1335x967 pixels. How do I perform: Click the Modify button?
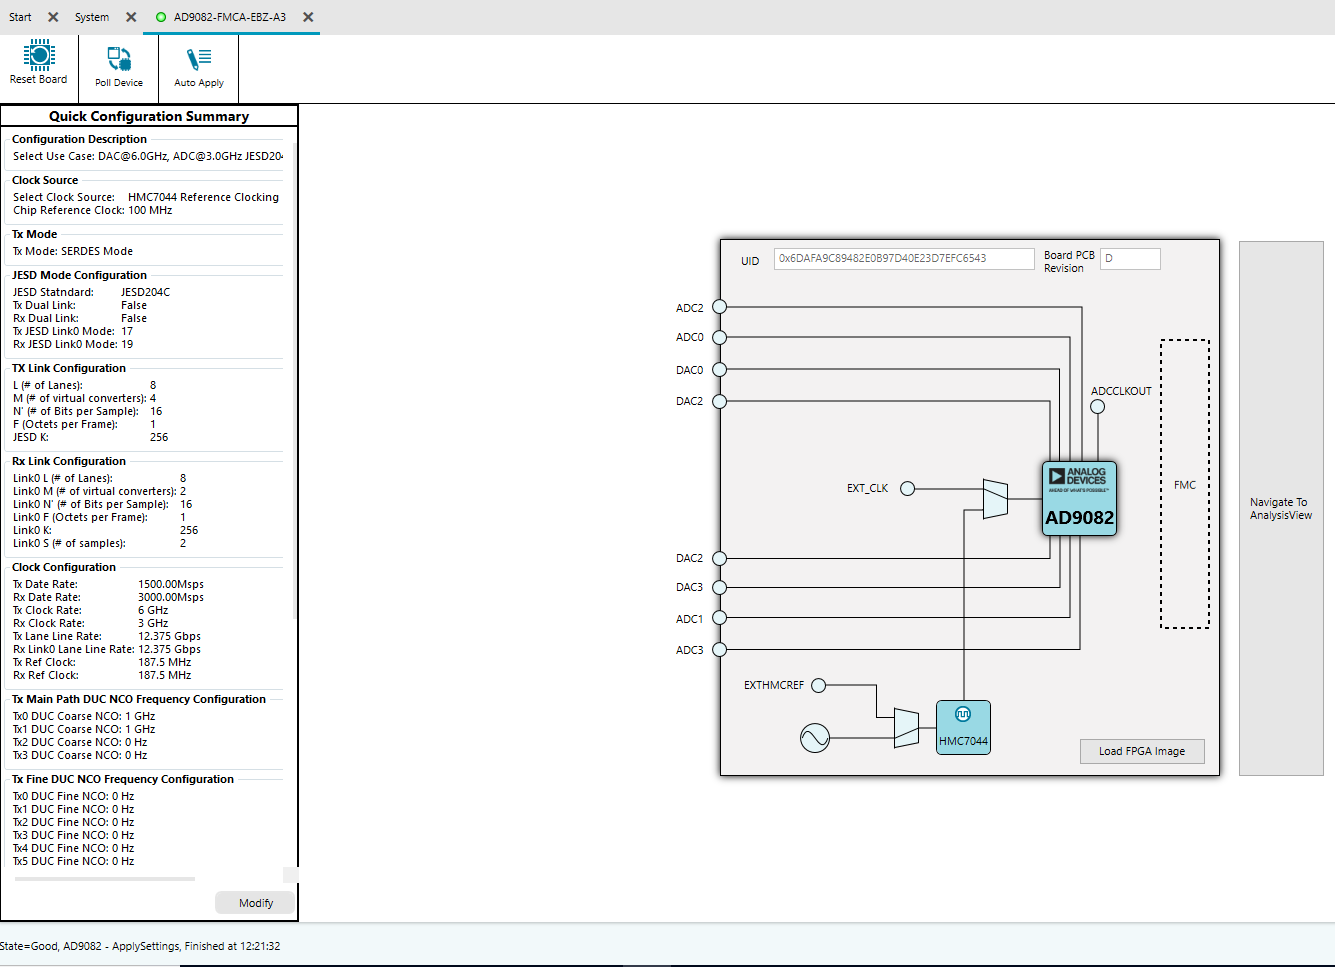click(x=256, y=903)
